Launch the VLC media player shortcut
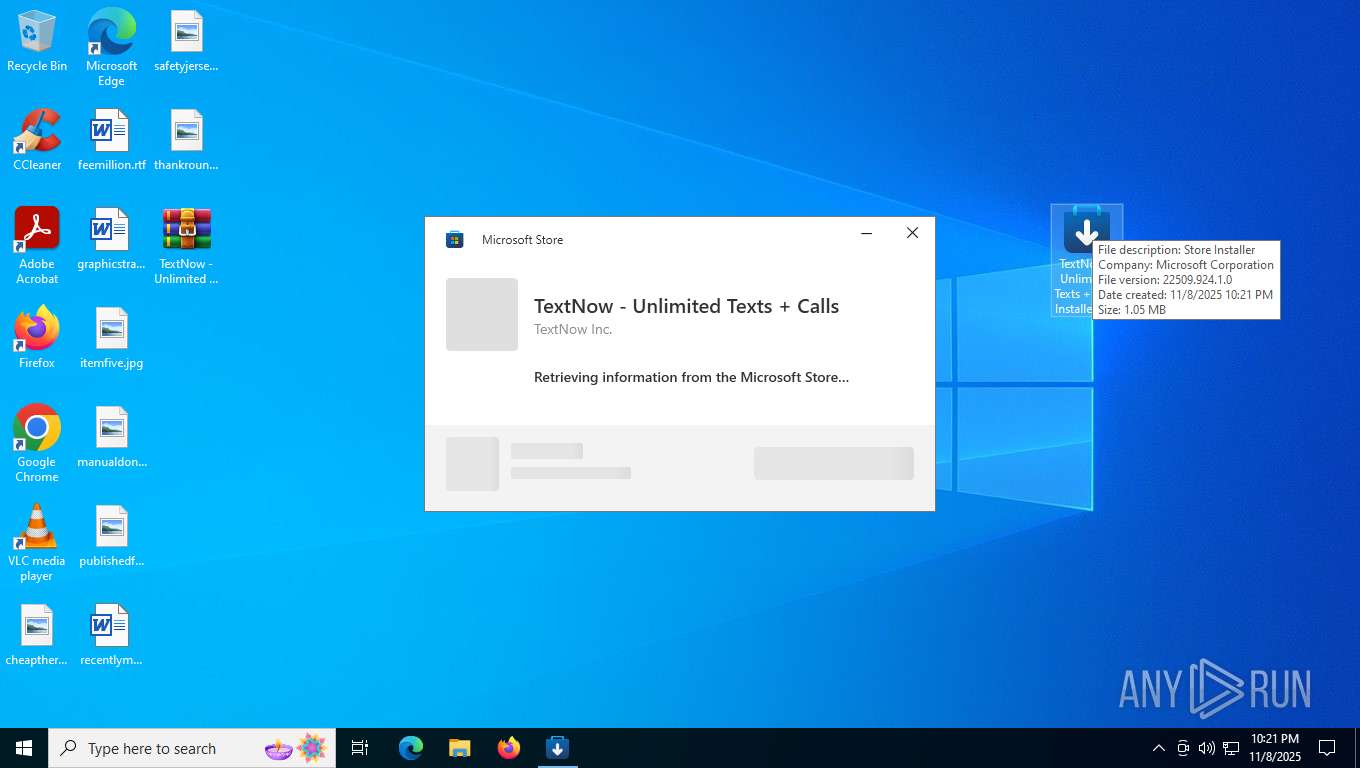The height and width of the screenshot is (768, 1360). point(37,543)
